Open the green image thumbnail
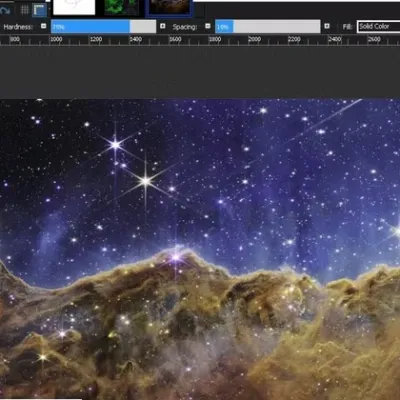Screen dimensions: 400x400 coord(121,7)
